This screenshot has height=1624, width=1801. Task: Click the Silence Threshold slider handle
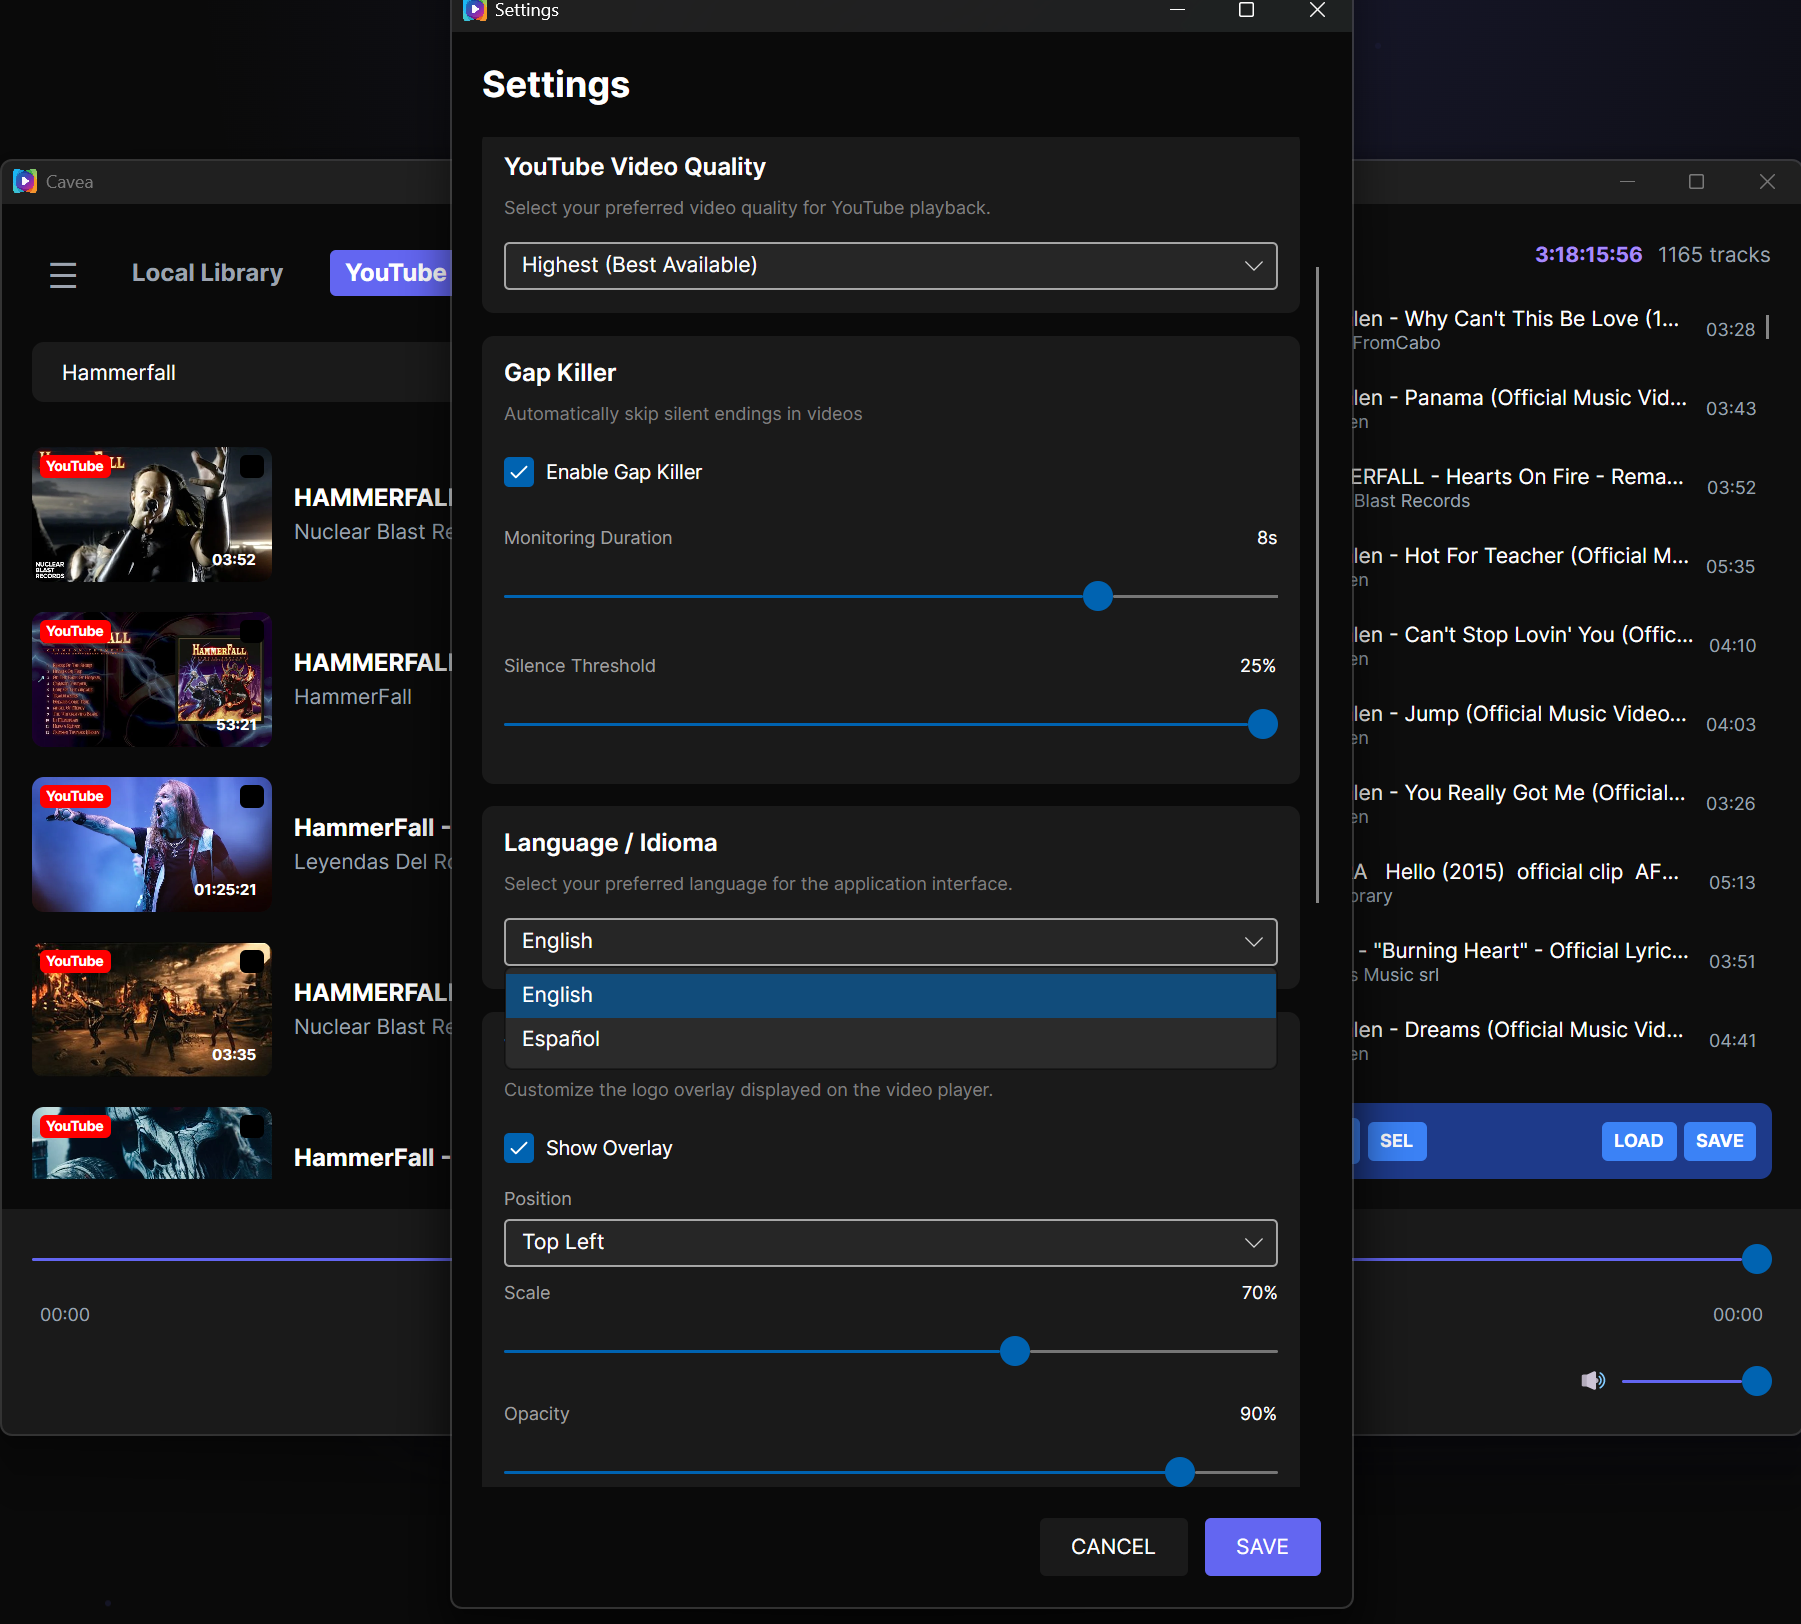point(1262,724)
